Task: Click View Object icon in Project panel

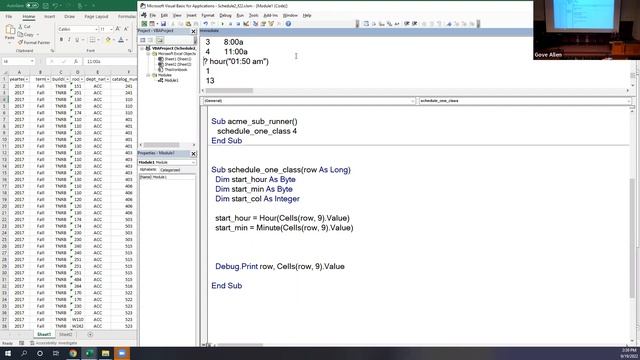Action: tap(151, 40)
